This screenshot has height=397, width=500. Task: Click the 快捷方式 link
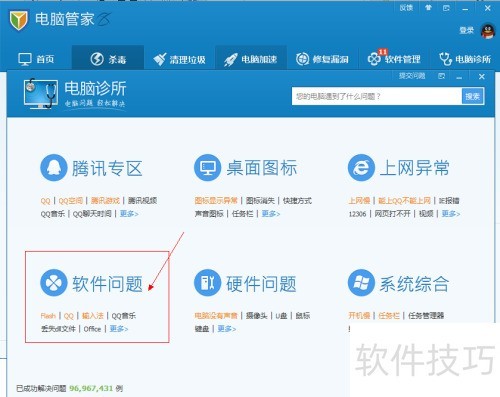pos(297,201)
